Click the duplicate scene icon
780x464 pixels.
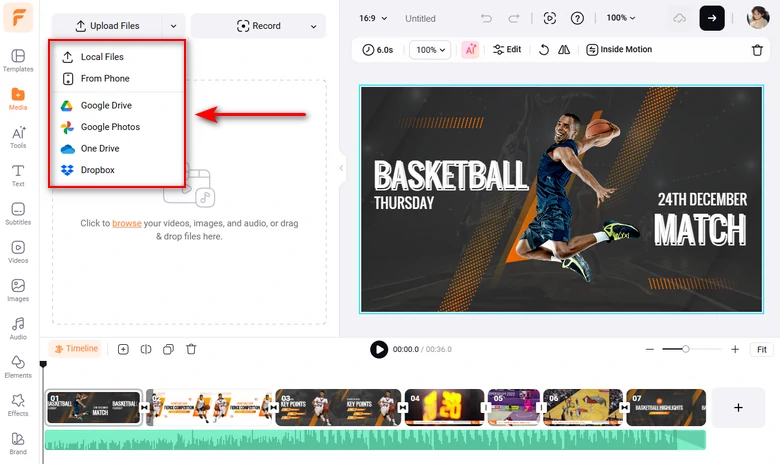tap(169, 349)
